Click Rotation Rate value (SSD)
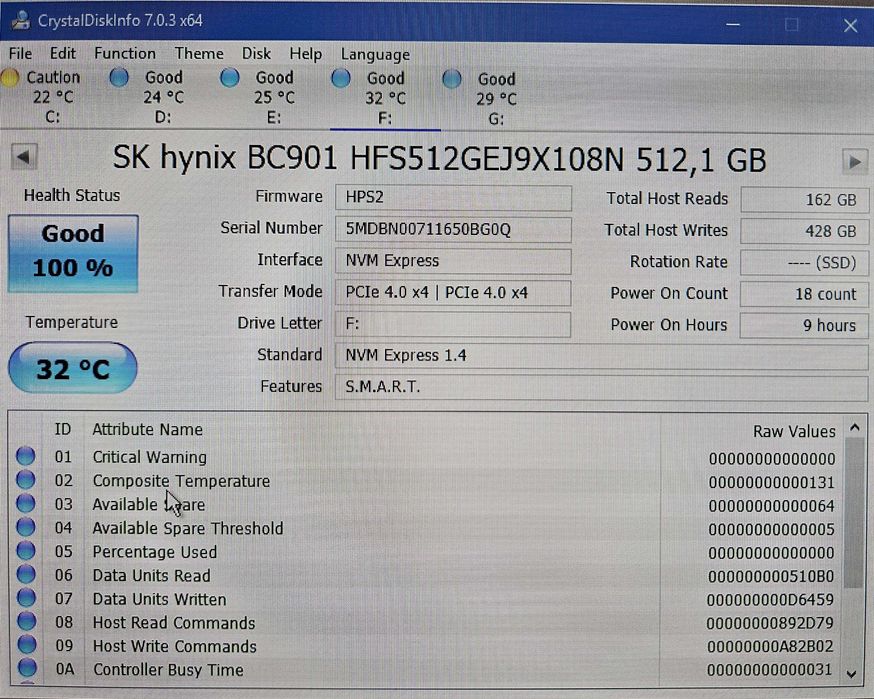 tap(804, 263)
